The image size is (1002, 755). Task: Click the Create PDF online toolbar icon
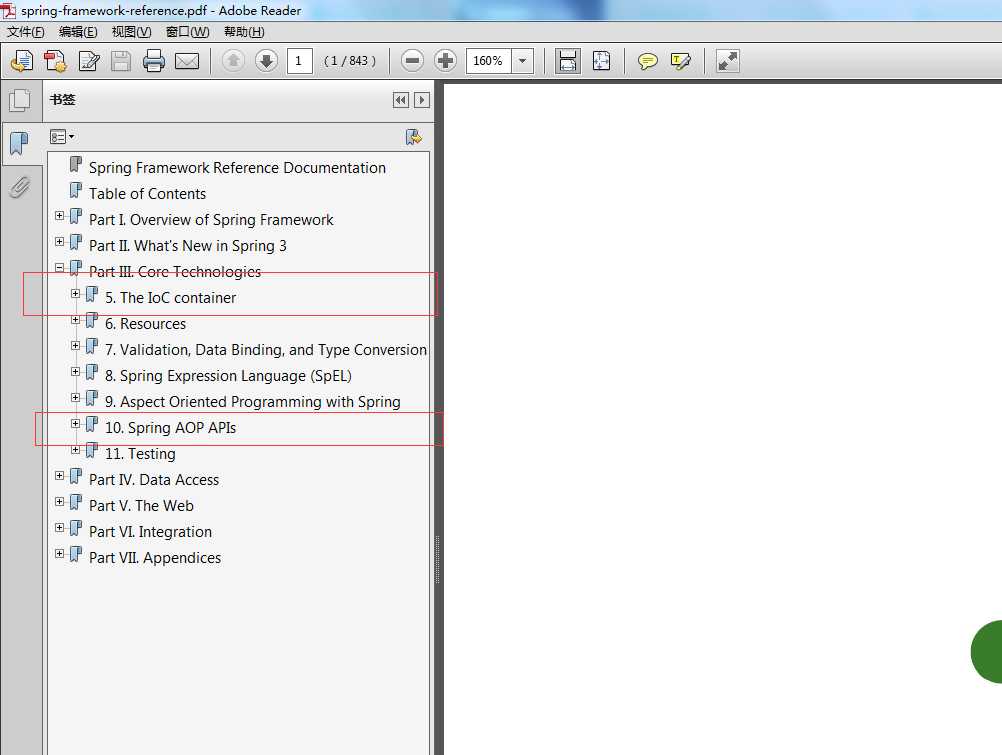click(x=22, y=61)
